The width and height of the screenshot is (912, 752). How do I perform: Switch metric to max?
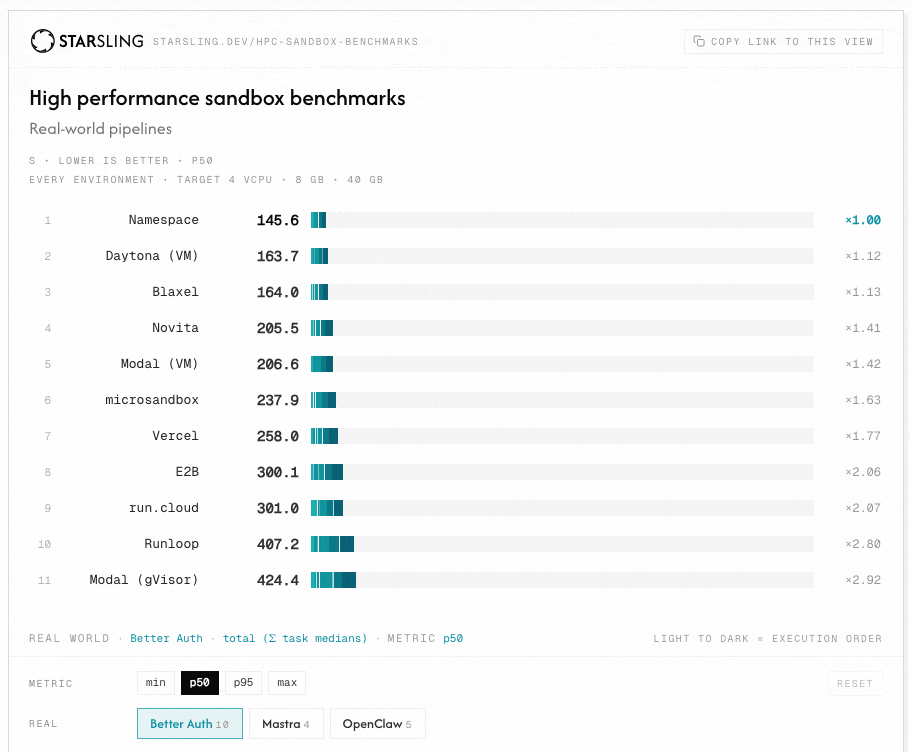click(x=287, y=683)
